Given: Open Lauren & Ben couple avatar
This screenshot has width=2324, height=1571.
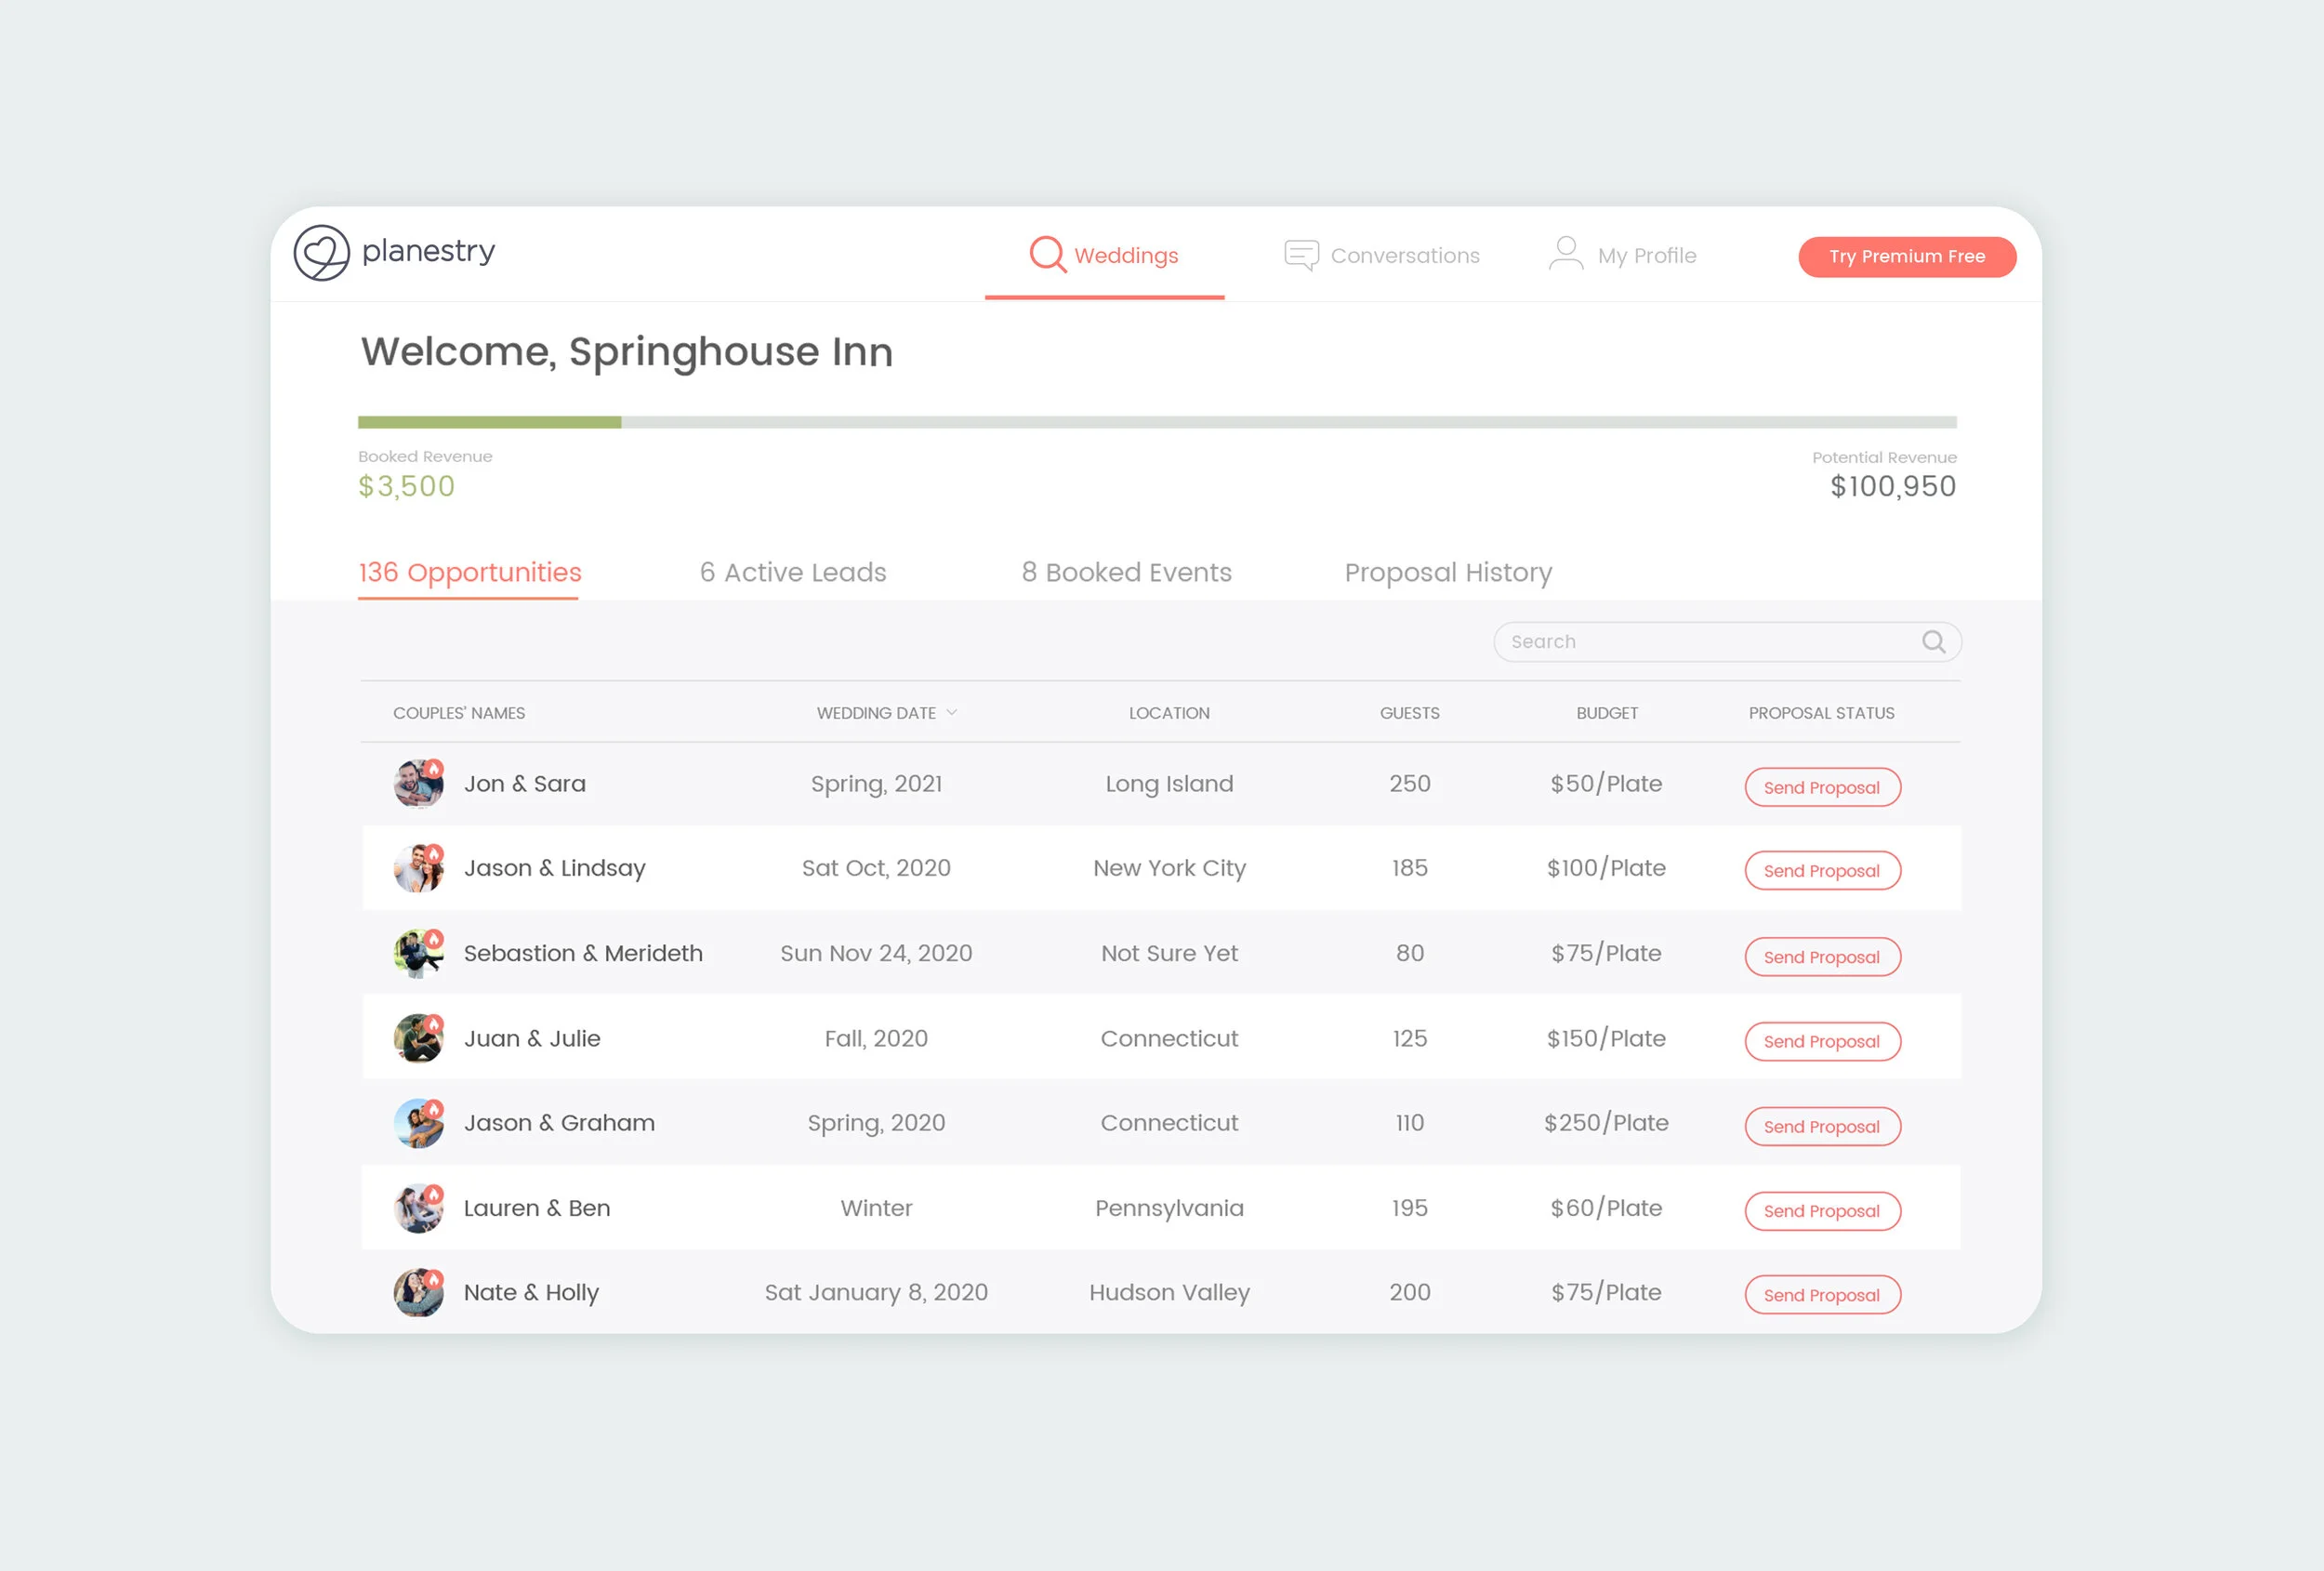Looking at the screenshot, I should (418, 1208).
